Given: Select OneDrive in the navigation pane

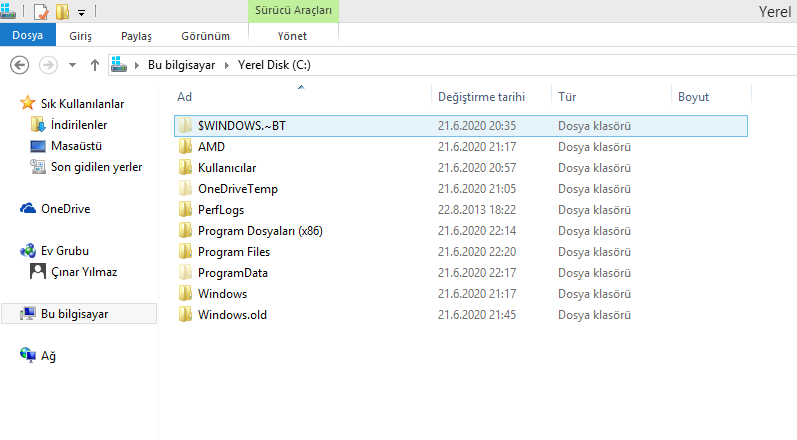Looking at the screenshot, I should click(x=66, y=209).
